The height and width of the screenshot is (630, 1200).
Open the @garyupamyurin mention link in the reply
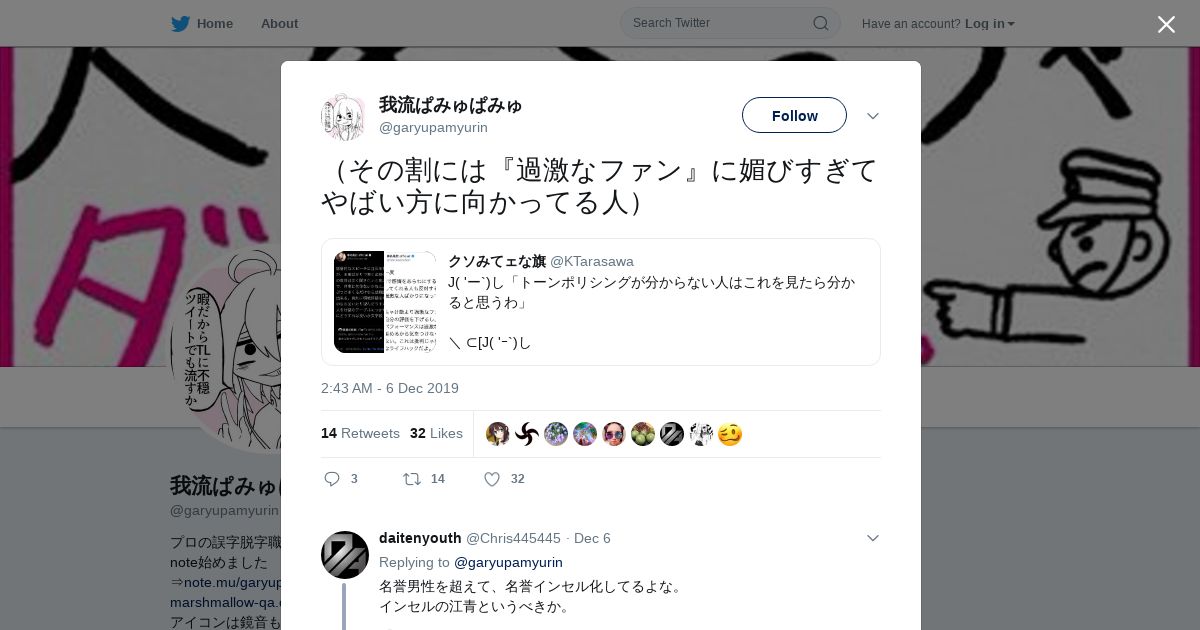pyautogui.click(x=508, y=562)
